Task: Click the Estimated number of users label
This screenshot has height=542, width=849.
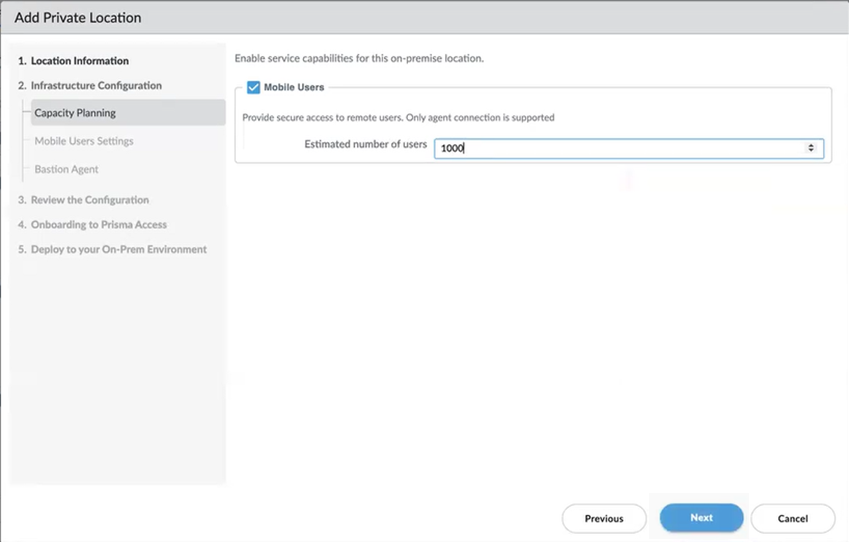Action: [x=365, y=145]
